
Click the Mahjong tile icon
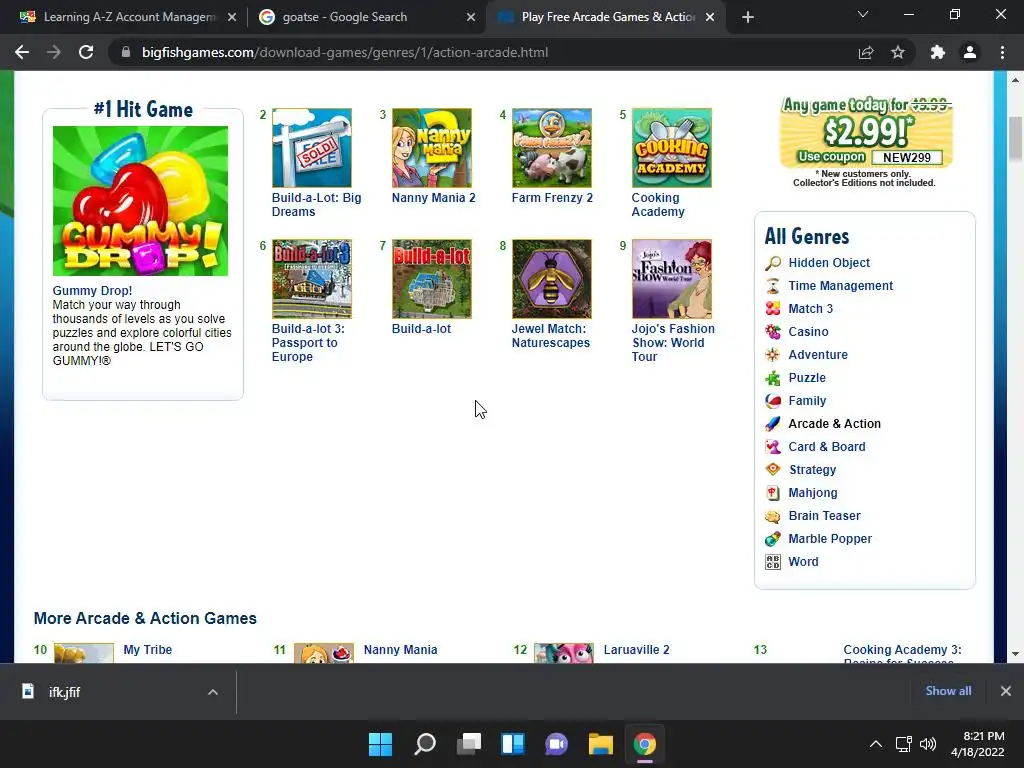[773, 493]
